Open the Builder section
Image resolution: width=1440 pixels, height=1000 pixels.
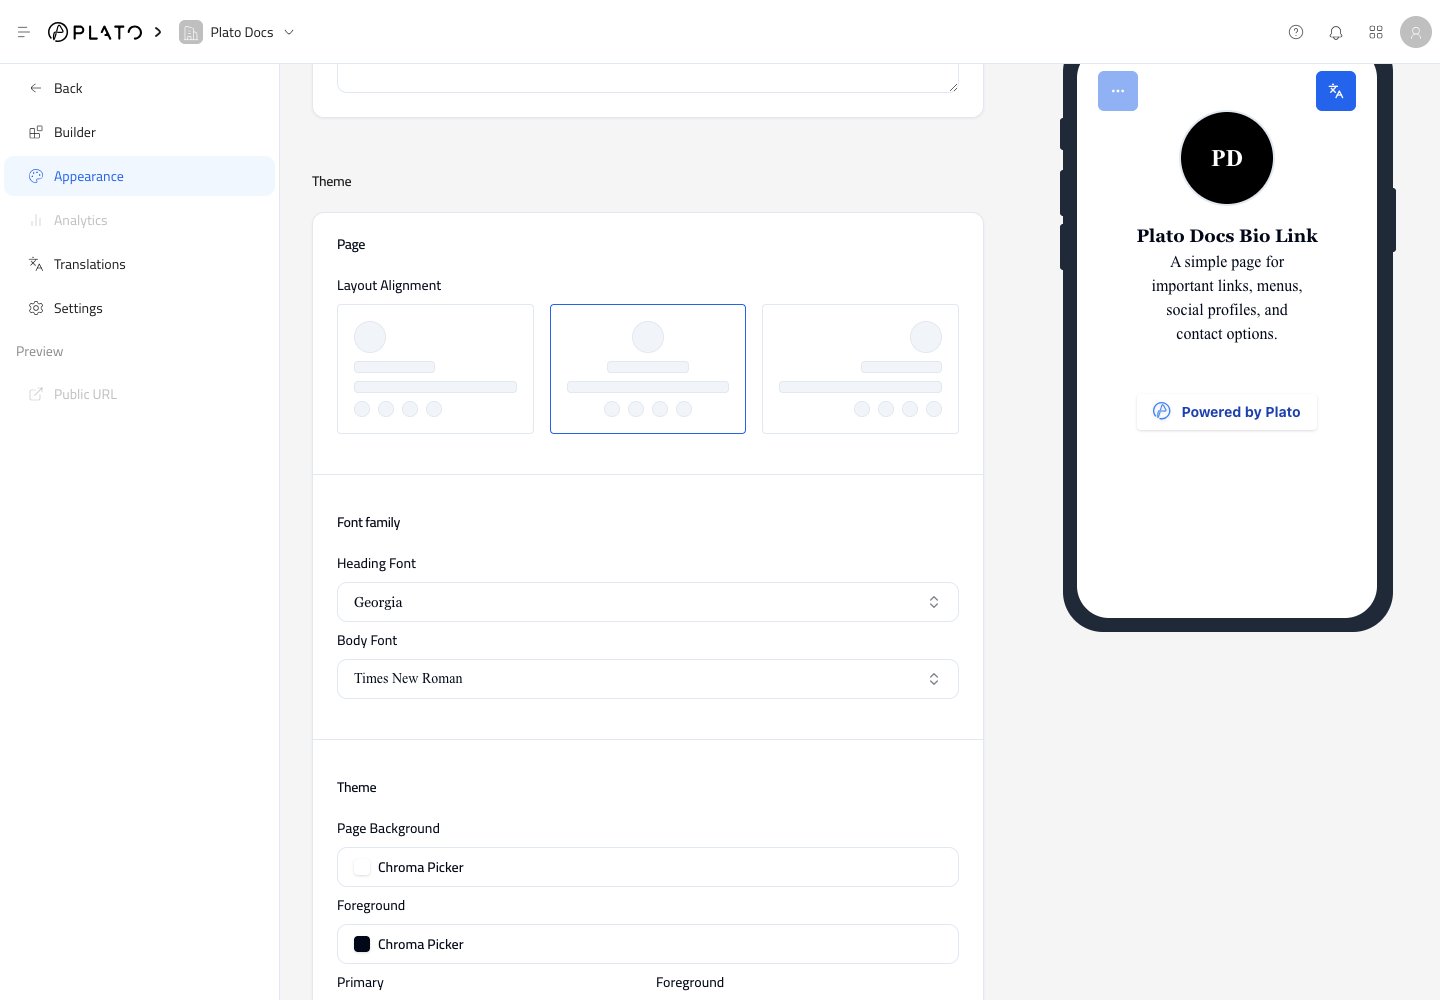coord(140,132)
